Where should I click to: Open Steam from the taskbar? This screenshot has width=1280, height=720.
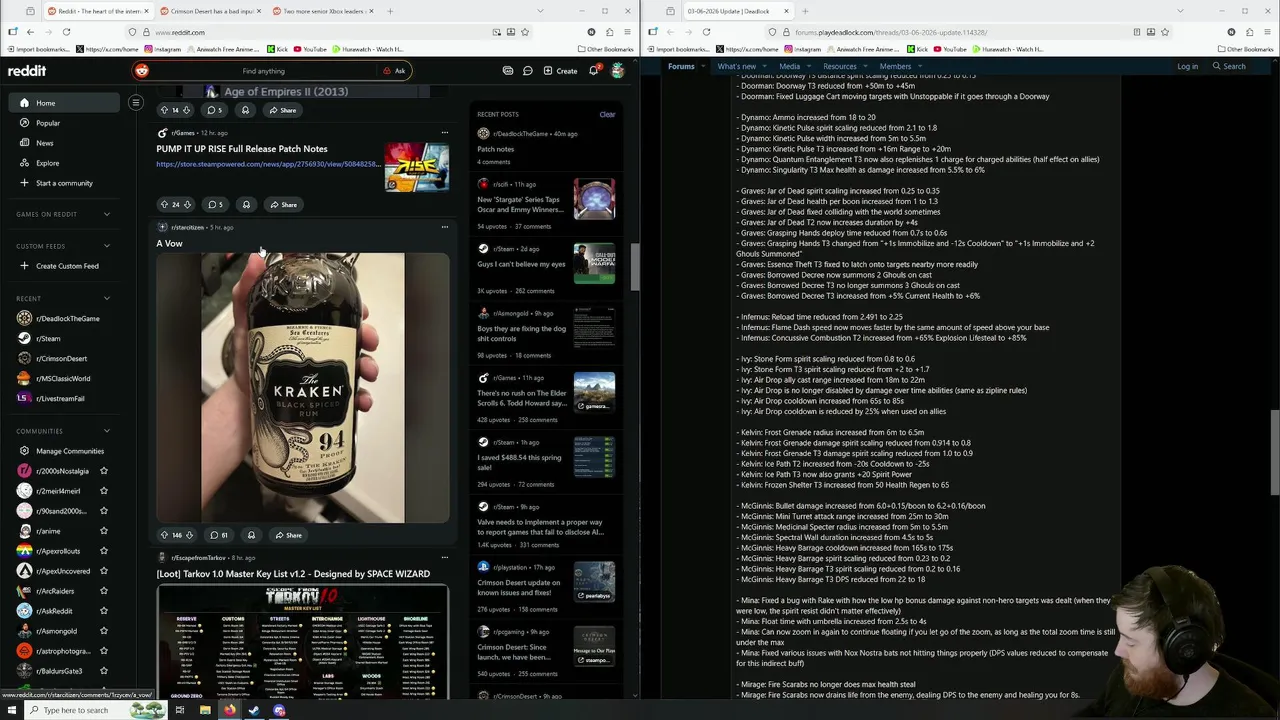click(254, 710)
